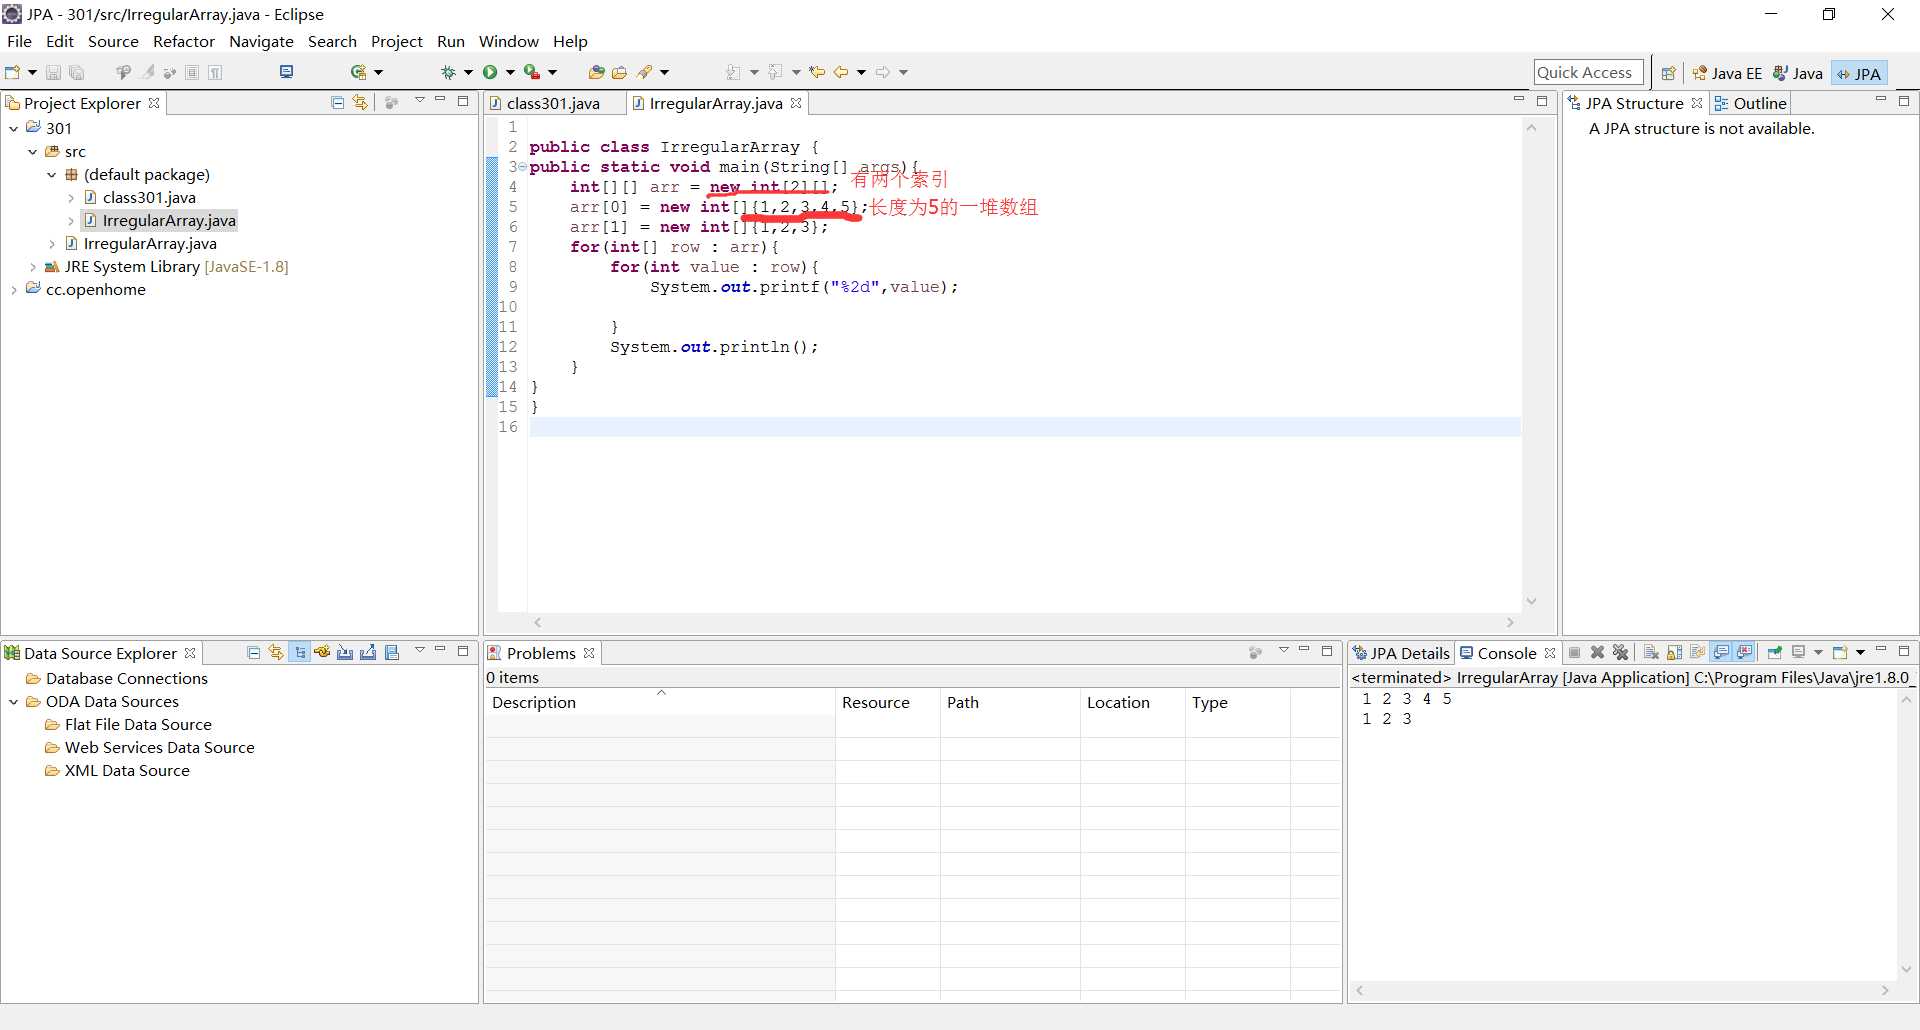1920x1030 pixels.
Task: Collapse All in Project Explorer
Action: [x=337, y=102]
